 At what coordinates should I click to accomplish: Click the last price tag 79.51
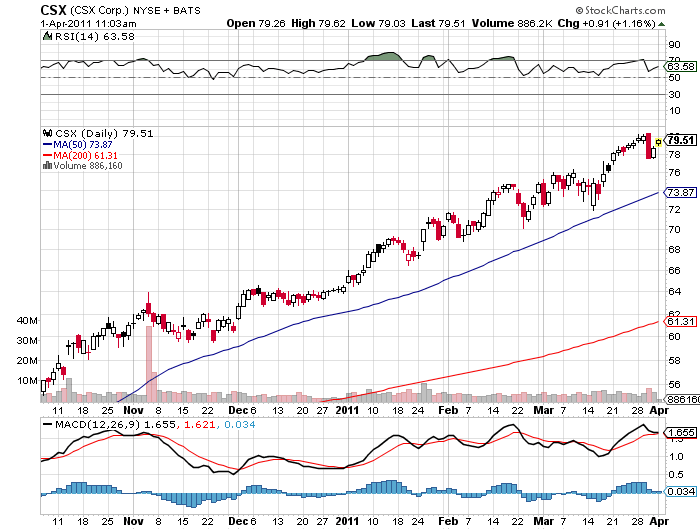click(680, 140)
